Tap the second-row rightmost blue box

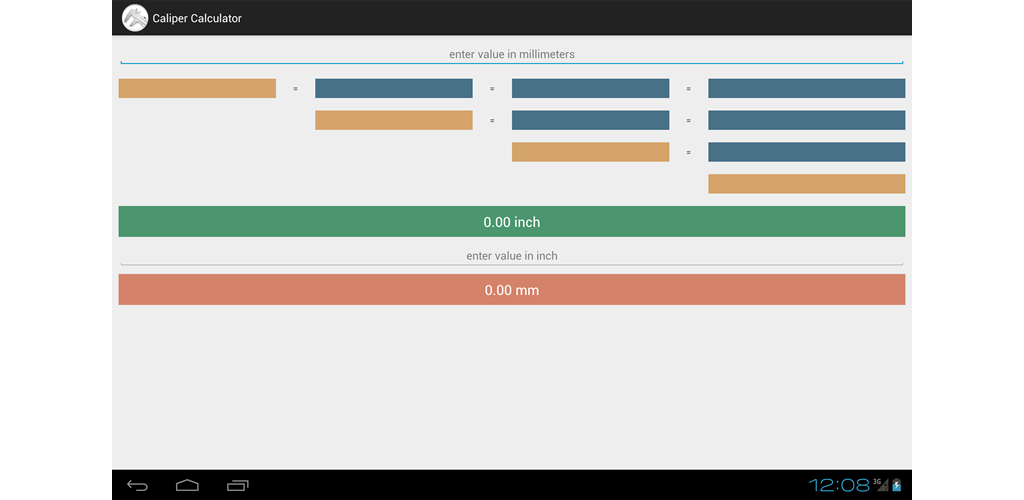807,120
